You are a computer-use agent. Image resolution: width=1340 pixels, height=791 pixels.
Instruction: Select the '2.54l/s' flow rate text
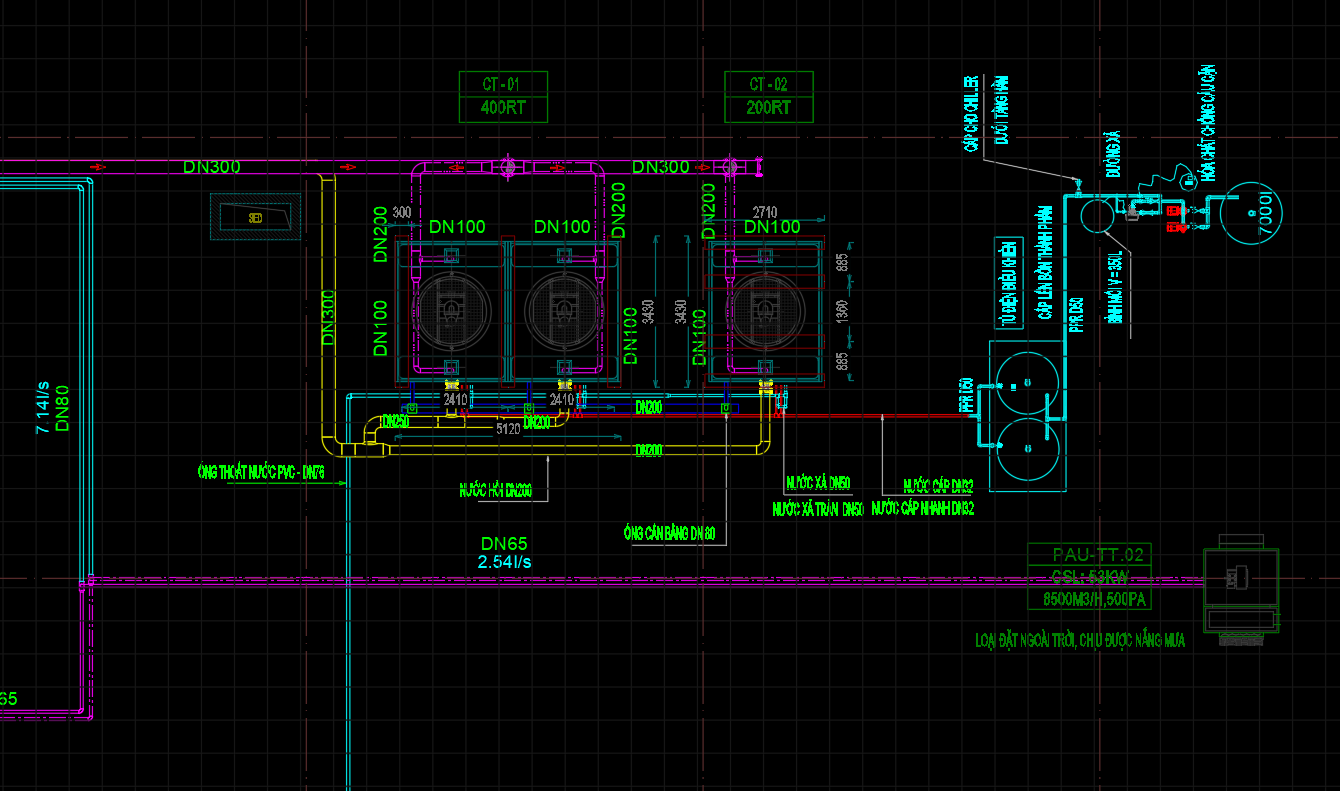tap(504, 563)
